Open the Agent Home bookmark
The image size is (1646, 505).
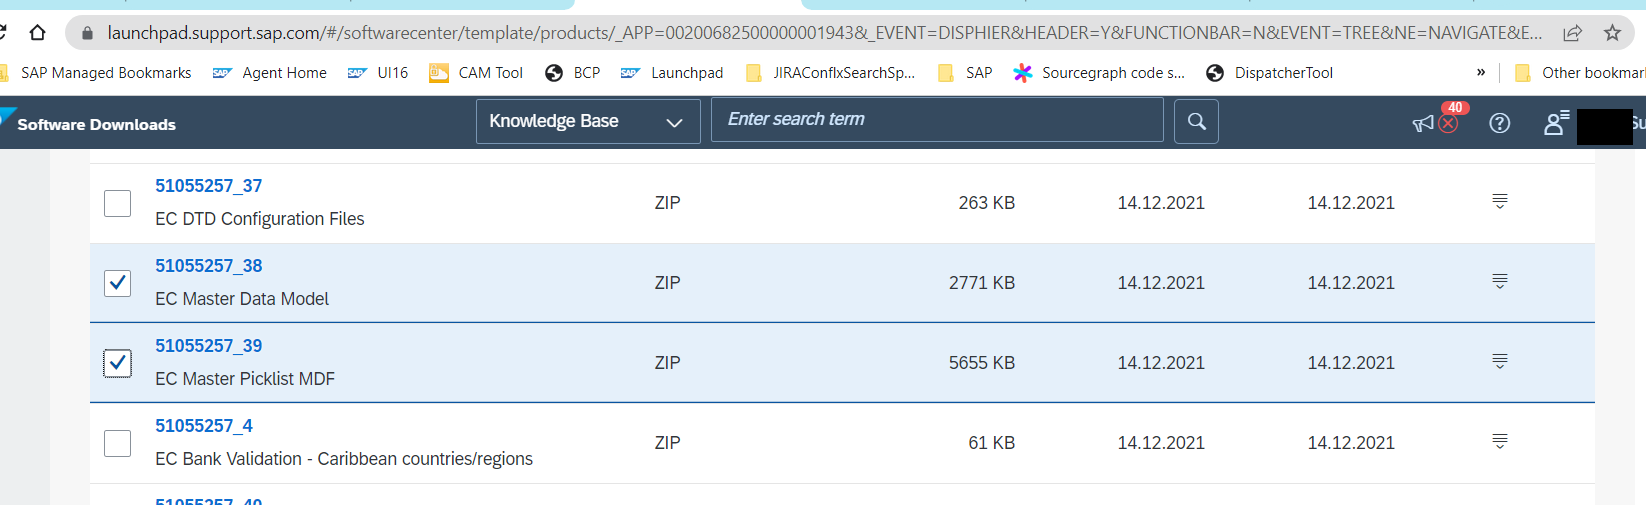coord(270,73)
